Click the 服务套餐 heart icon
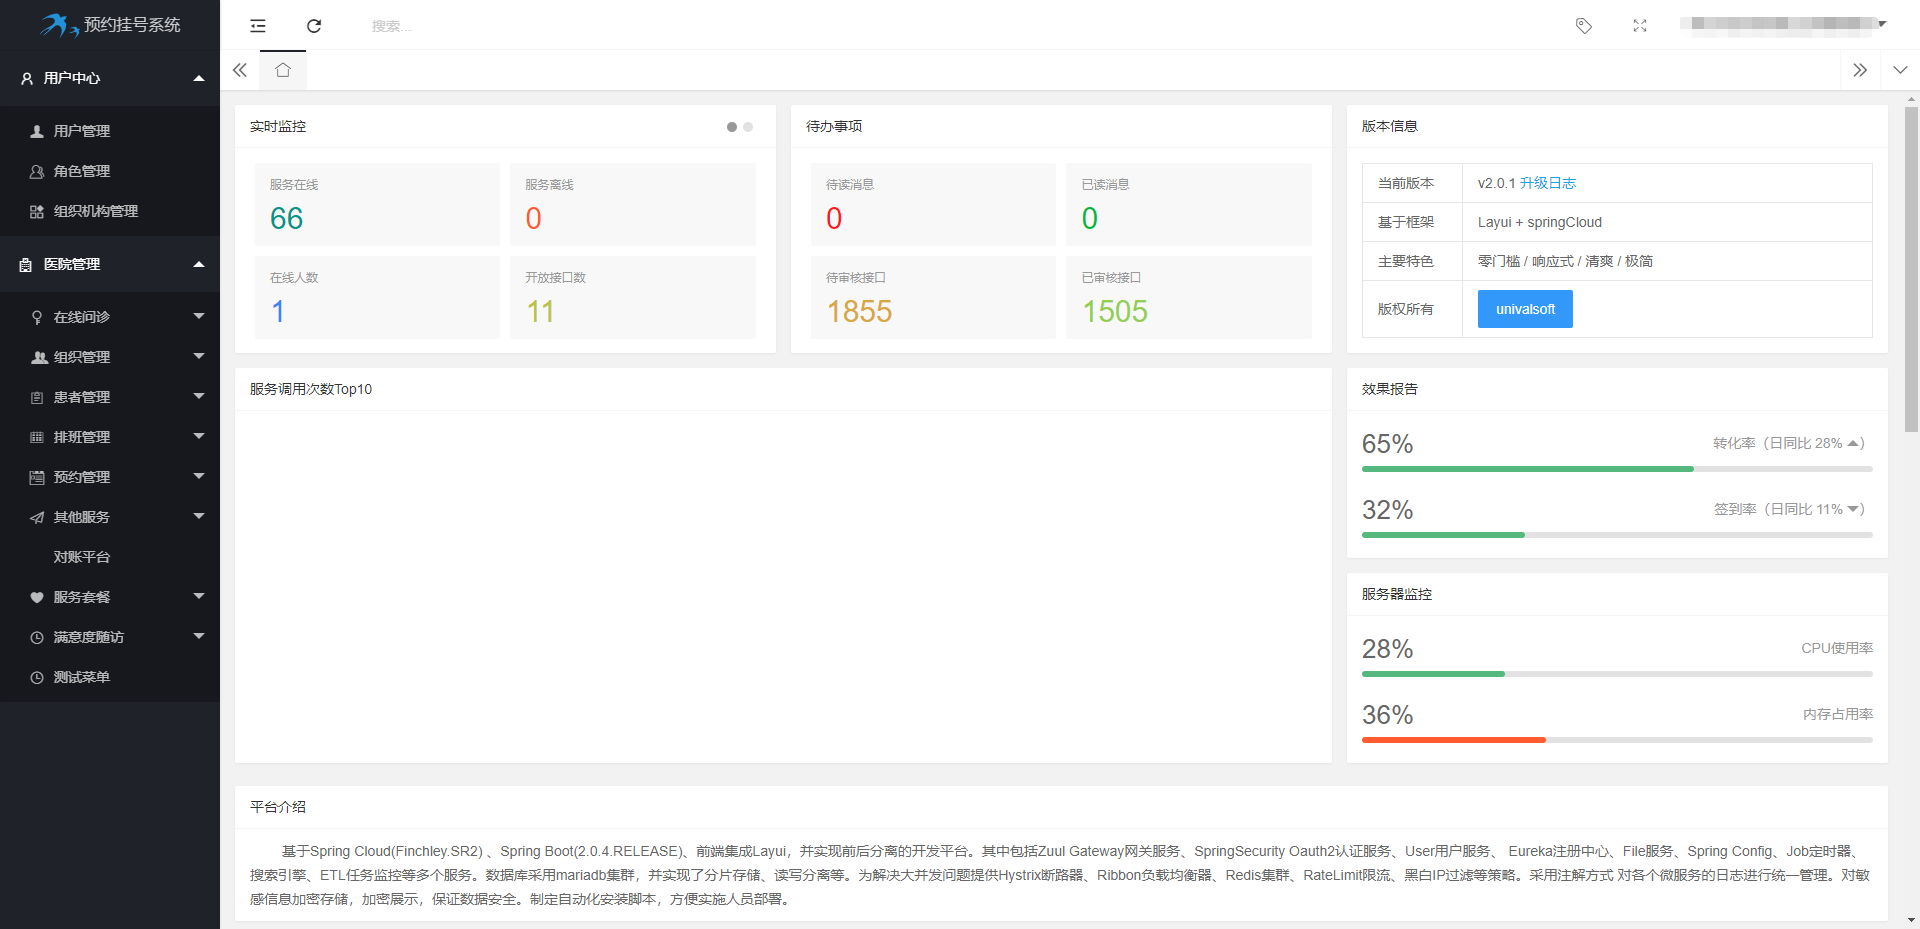The height and width of the screenshot is (929, 1920). [x=37, y=597]
